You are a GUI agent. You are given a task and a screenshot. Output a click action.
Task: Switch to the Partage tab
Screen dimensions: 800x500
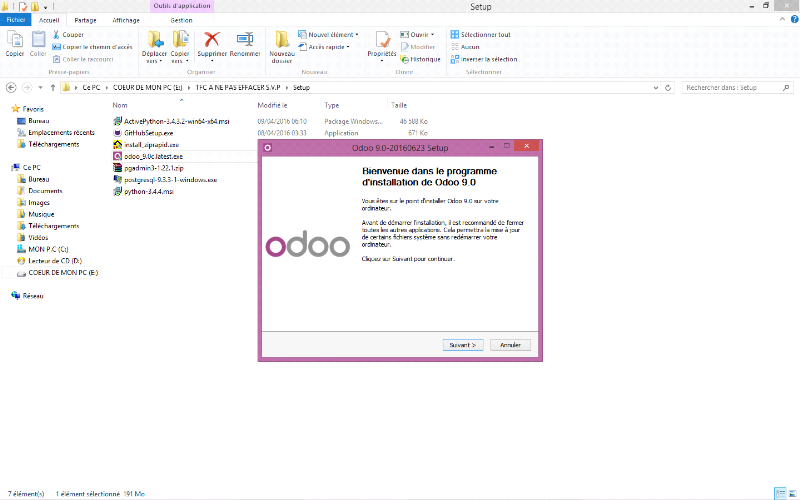[85, 20]
